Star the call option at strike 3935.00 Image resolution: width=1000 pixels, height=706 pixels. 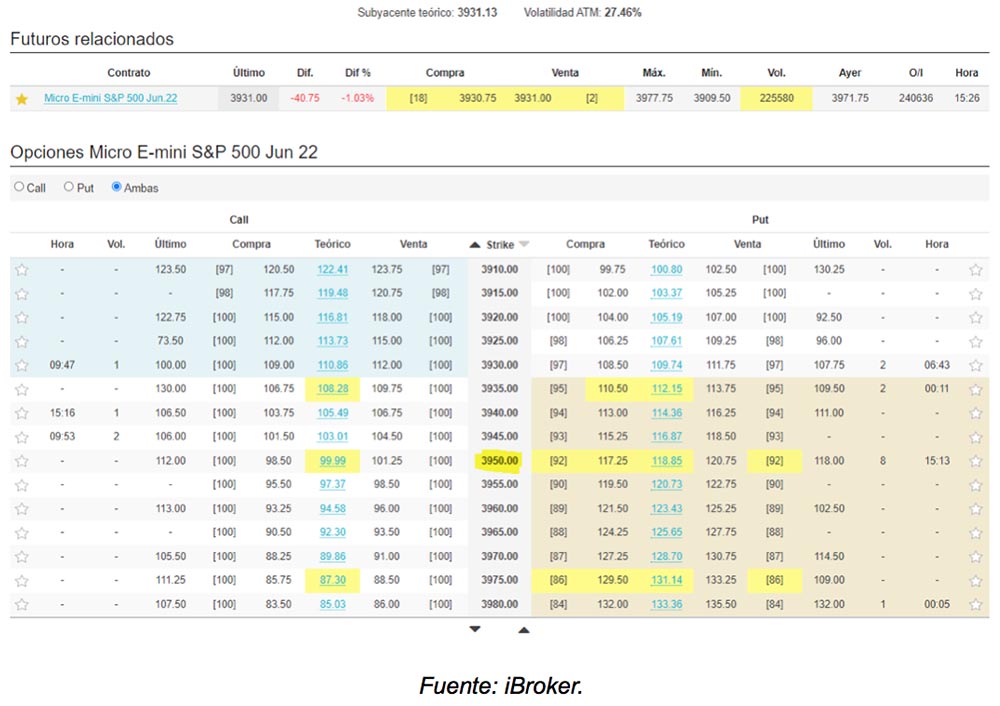click(22, 389)
